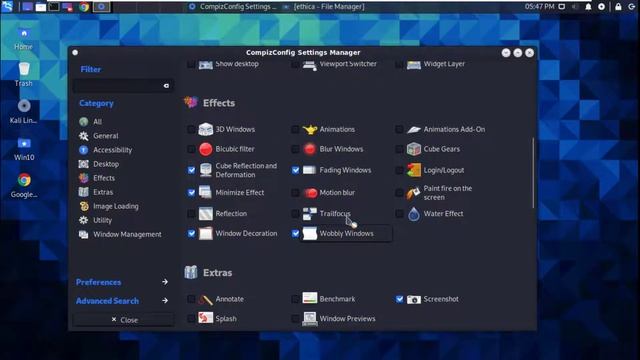The height and width of the screenshot is (360, 640).
Task: Enable the Water Effect checkbox
Action: [399, 213]
